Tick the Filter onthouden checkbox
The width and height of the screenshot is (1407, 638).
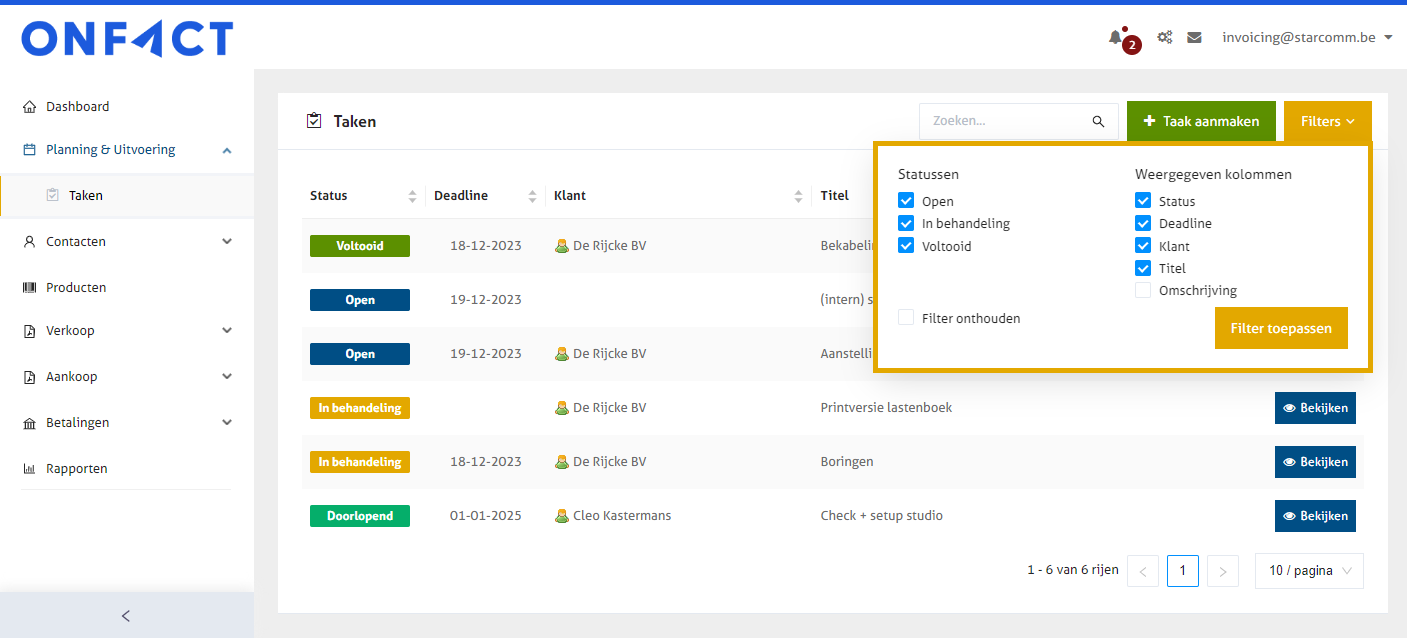(x=906, y=318)
